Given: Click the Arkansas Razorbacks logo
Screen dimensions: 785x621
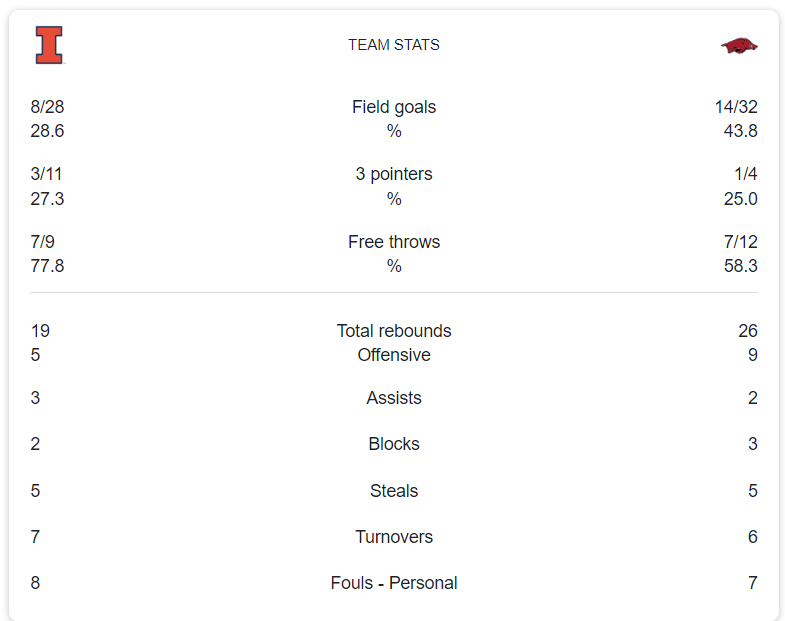Looking at the screenshot, I should point(739,45).
